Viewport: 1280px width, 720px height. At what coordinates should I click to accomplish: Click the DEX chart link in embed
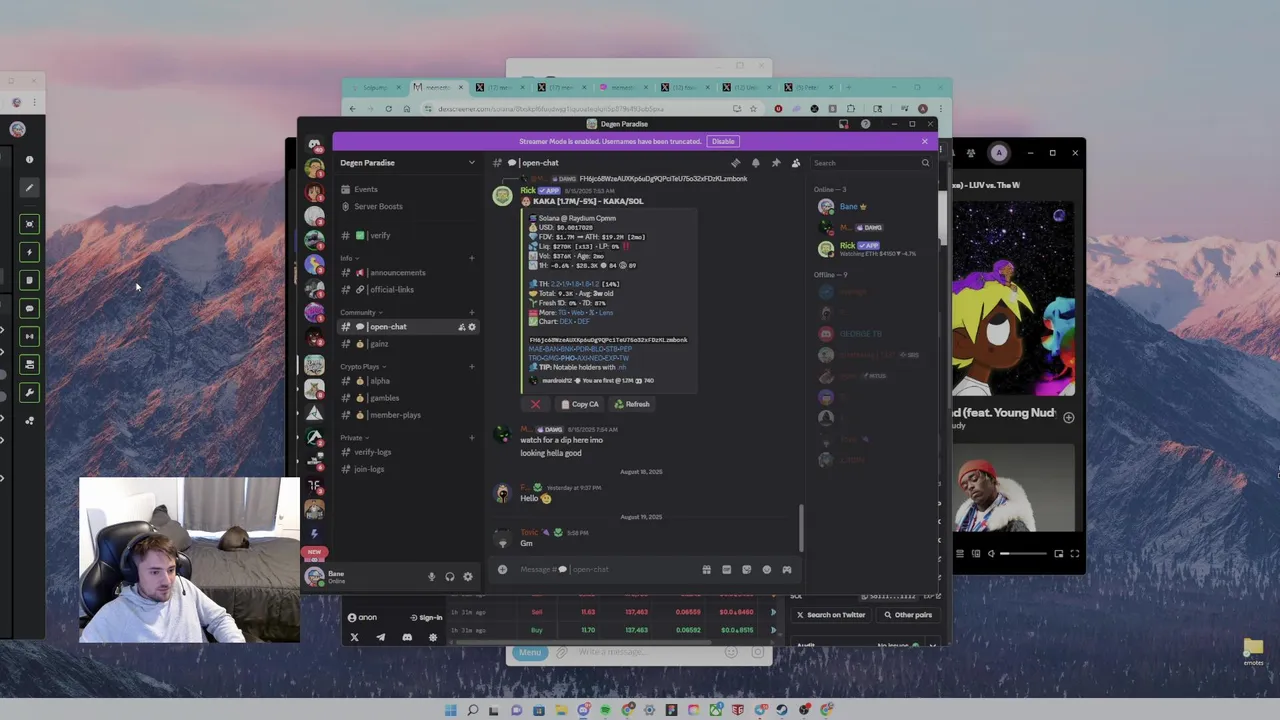pos(566,321)
